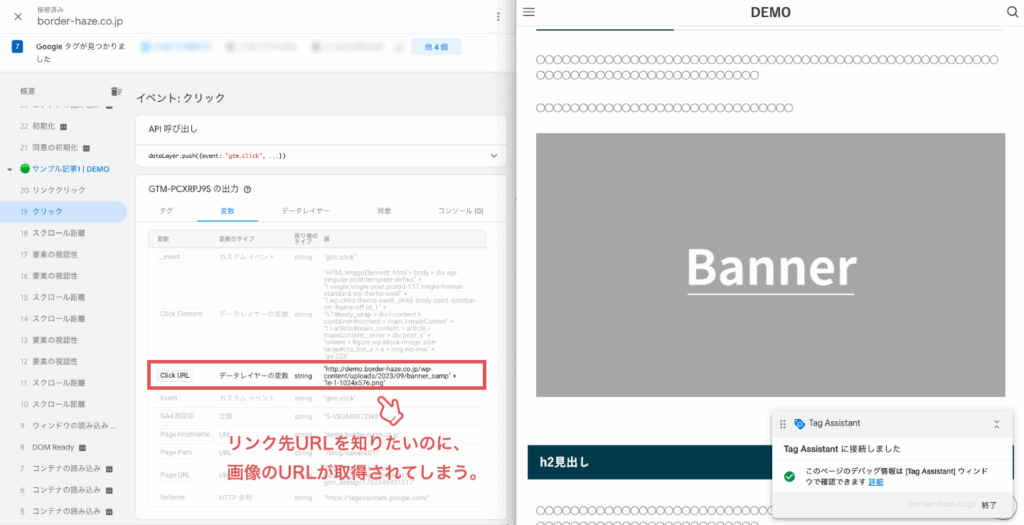The height and width of the screenshot is (525, 1024).
Task: Click the DEMO site title
Action: point(771,12)
